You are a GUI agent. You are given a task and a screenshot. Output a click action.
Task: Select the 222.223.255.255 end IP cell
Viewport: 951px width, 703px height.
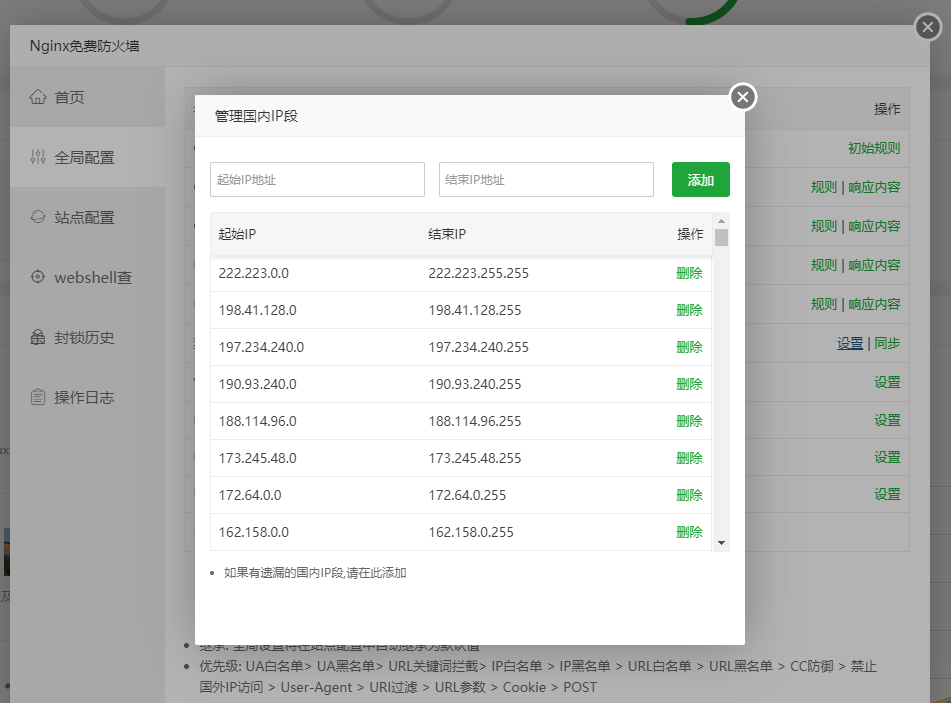click(479, 273)
